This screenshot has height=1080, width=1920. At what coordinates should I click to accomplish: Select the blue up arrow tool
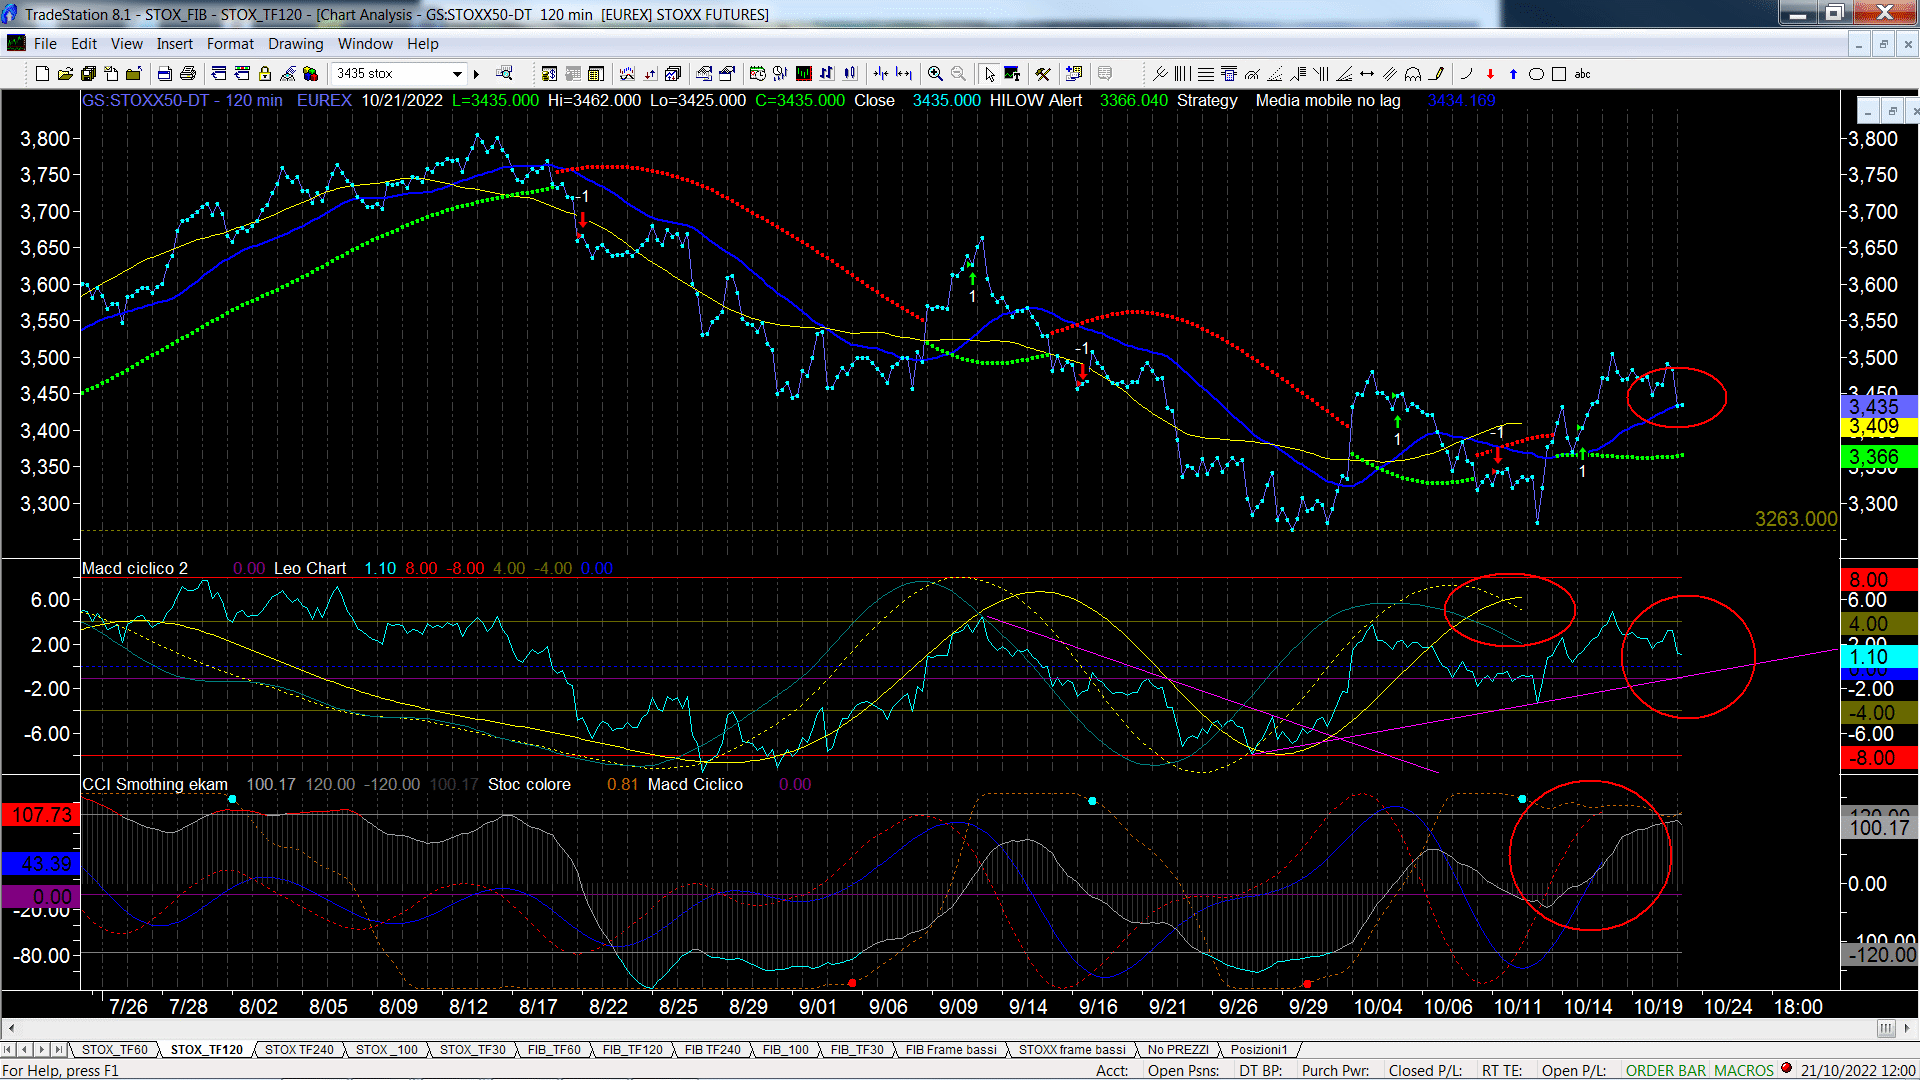point(1513,74)
